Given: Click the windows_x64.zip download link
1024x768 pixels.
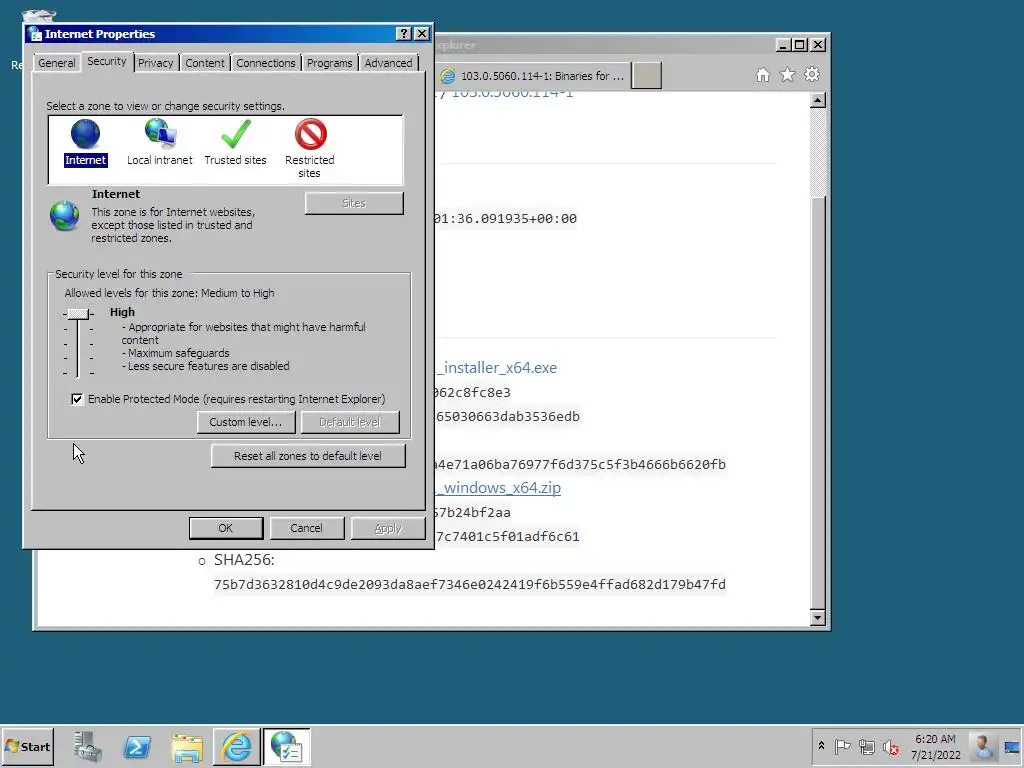Looking at the screenshot, I should coord(498,488).
